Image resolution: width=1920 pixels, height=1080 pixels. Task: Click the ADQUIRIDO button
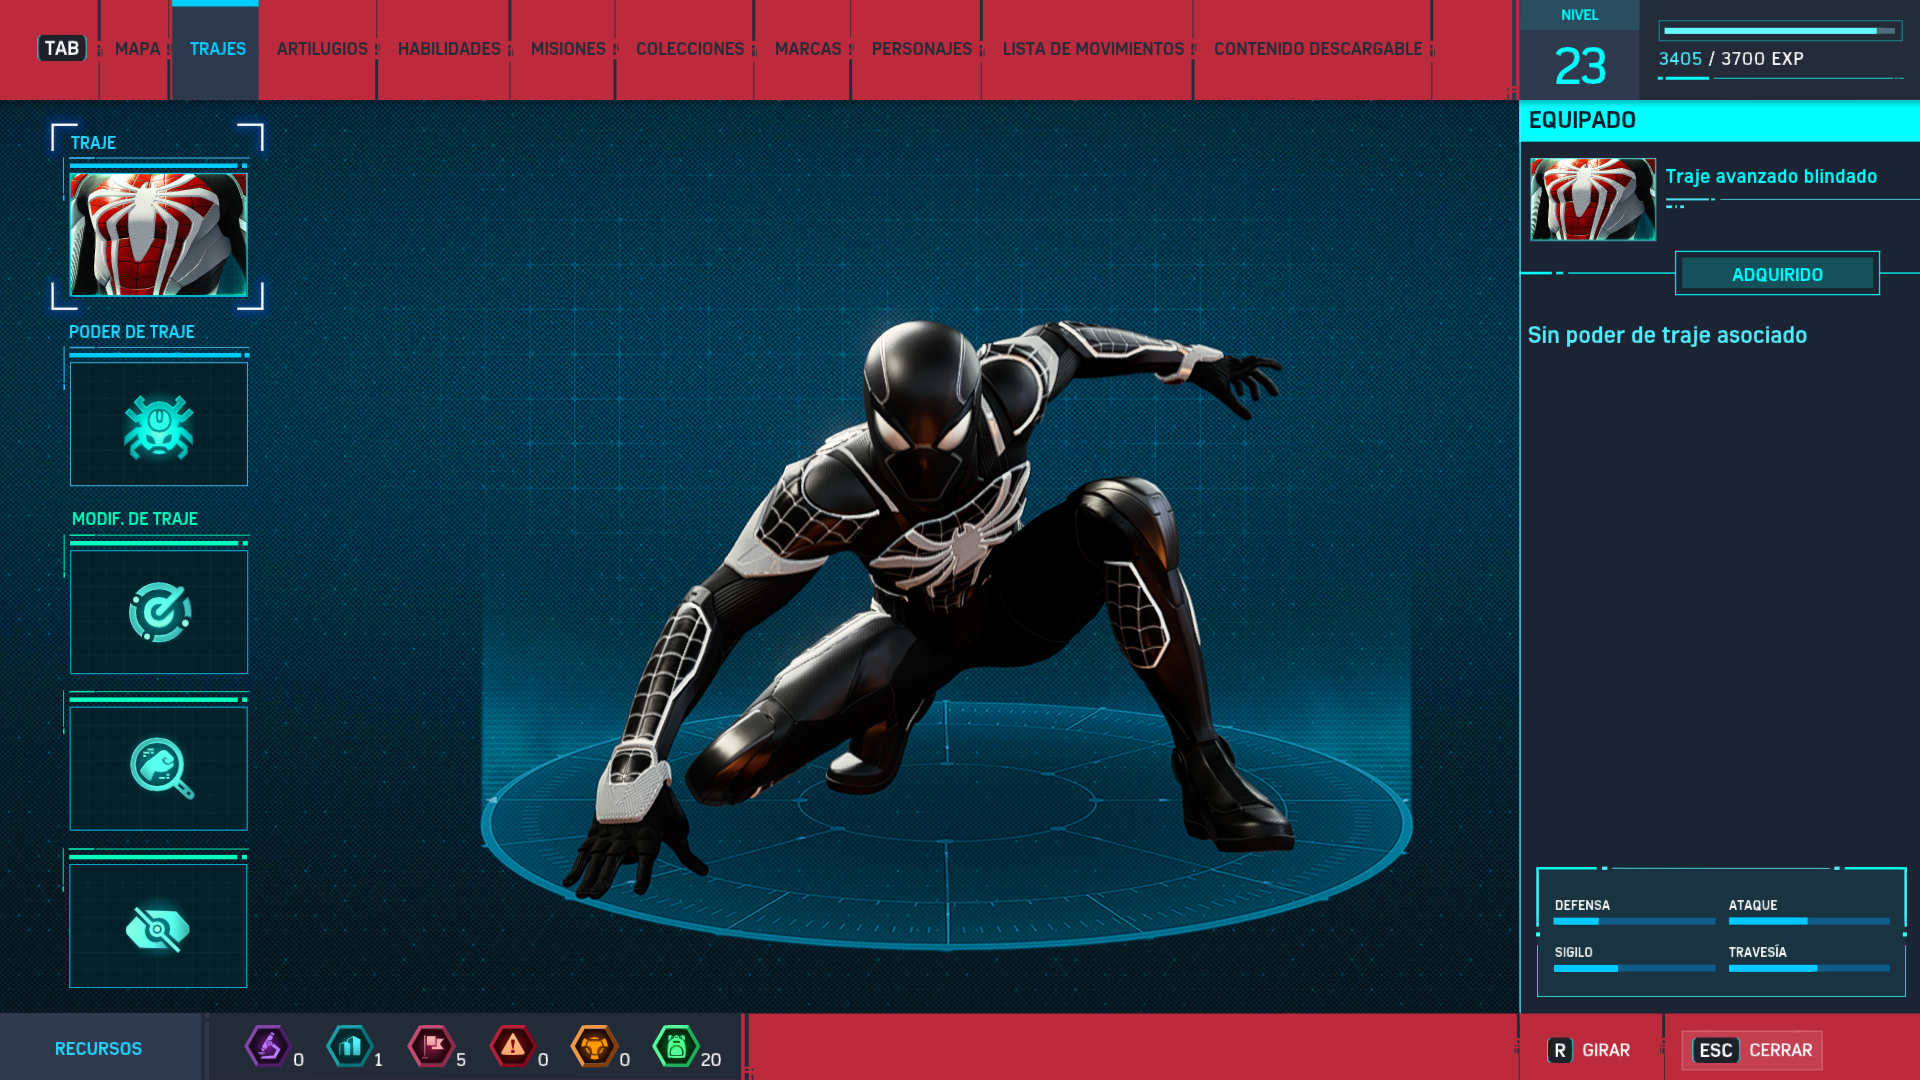[1777, 274]
